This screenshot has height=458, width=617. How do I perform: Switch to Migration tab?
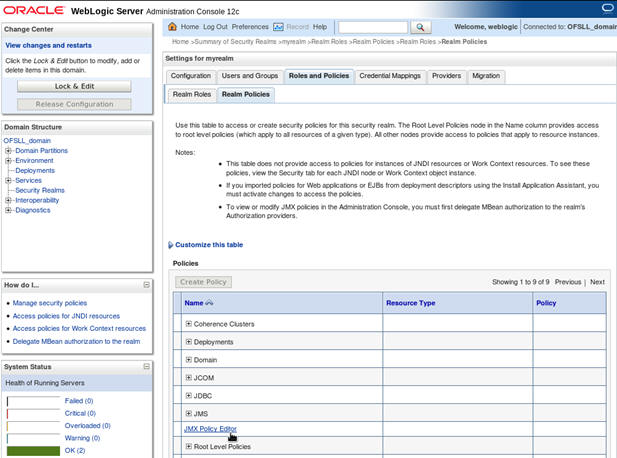(486, 76)
